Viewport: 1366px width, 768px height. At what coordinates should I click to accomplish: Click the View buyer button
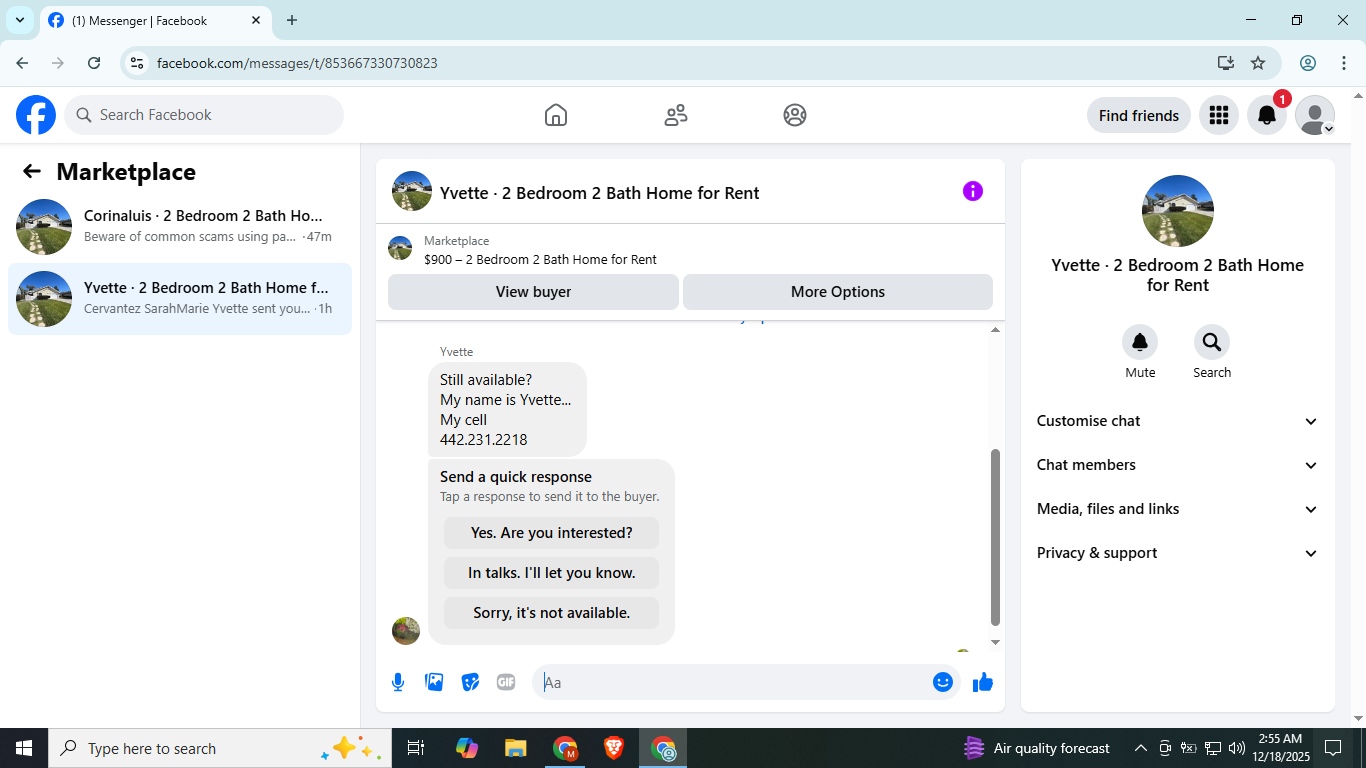533,292
